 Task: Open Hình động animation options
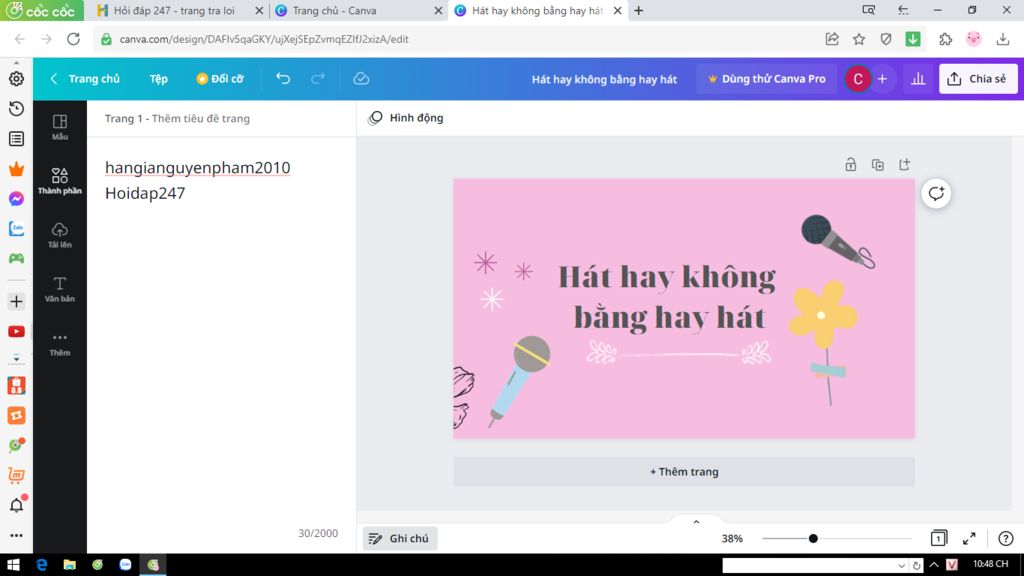[406, 118]
